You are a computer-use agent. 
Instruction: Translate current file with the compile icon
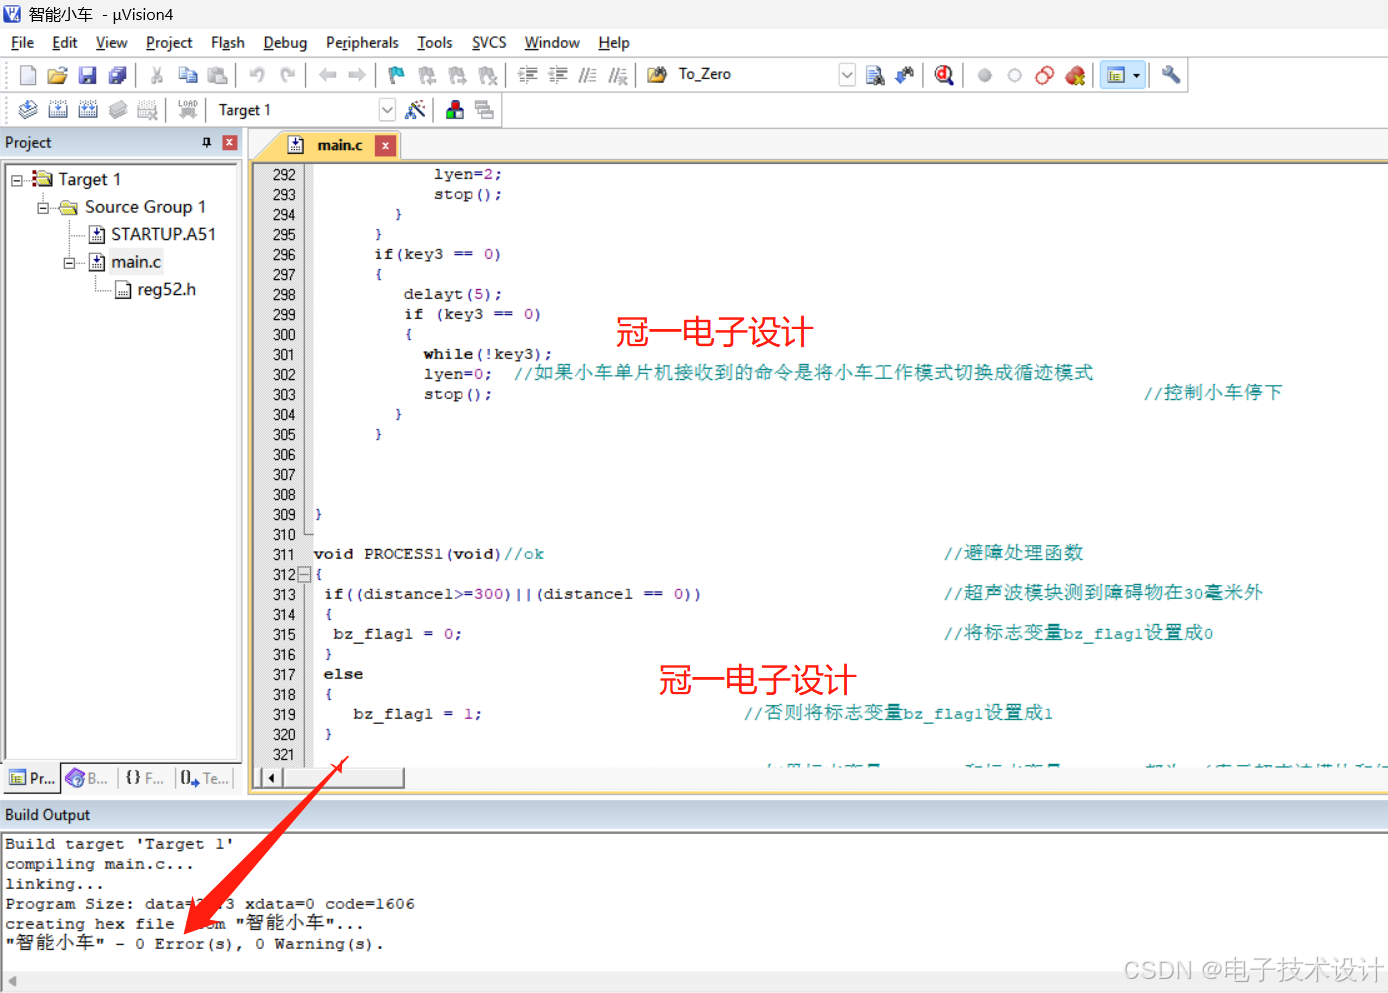click(x=28, y=110)
